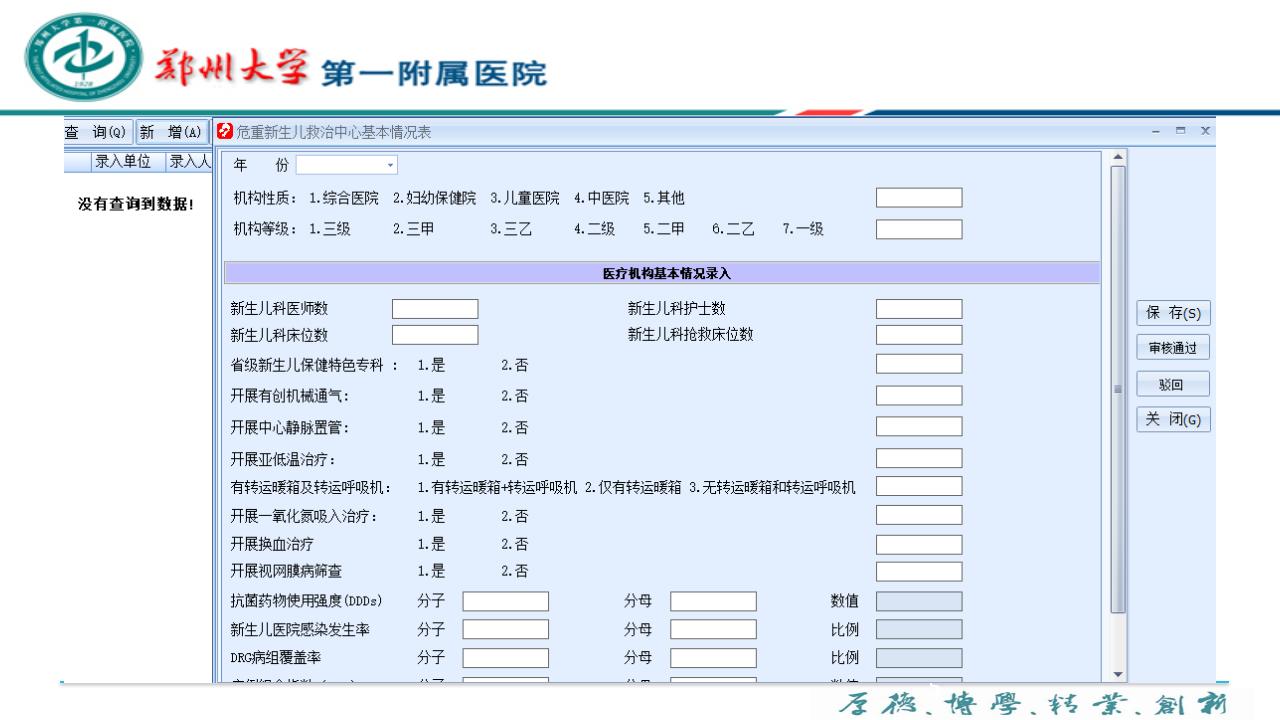This screenshot has width=1280, height=720.
Task: Approve with 审核通过 button
Action: 1173,348
